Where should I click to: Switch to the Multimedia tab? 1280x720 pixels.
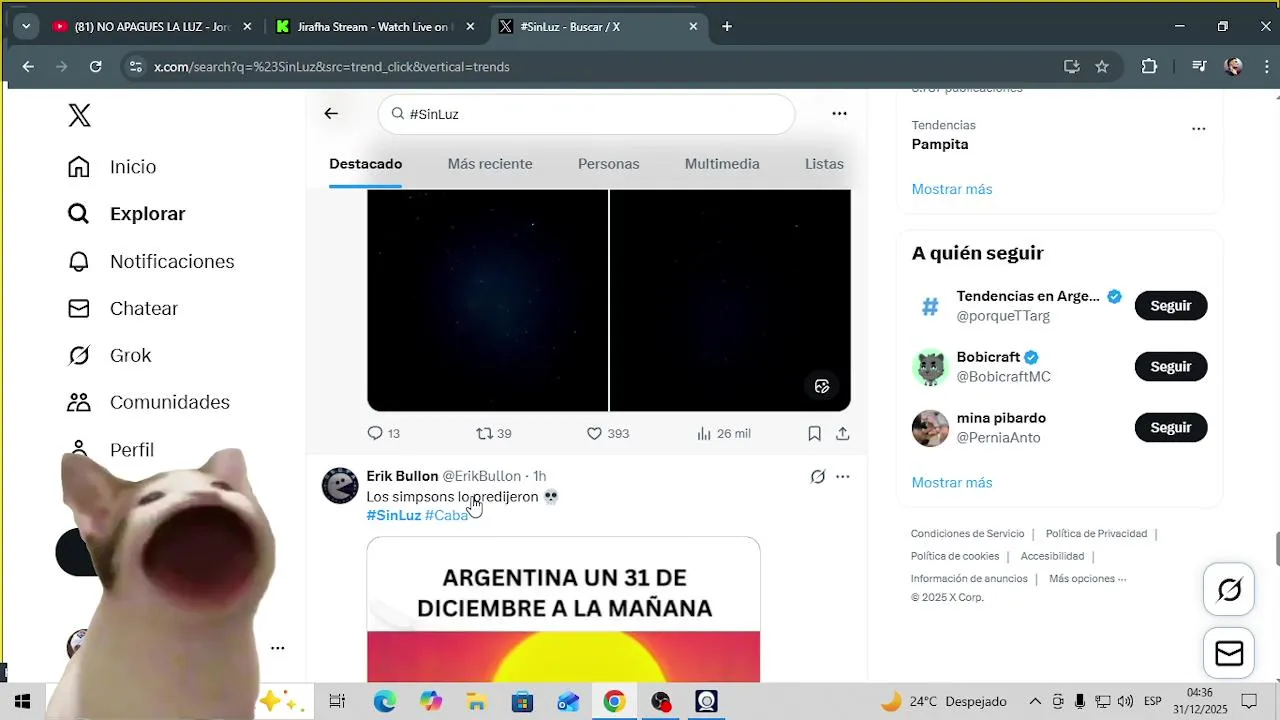click(722, 164)
